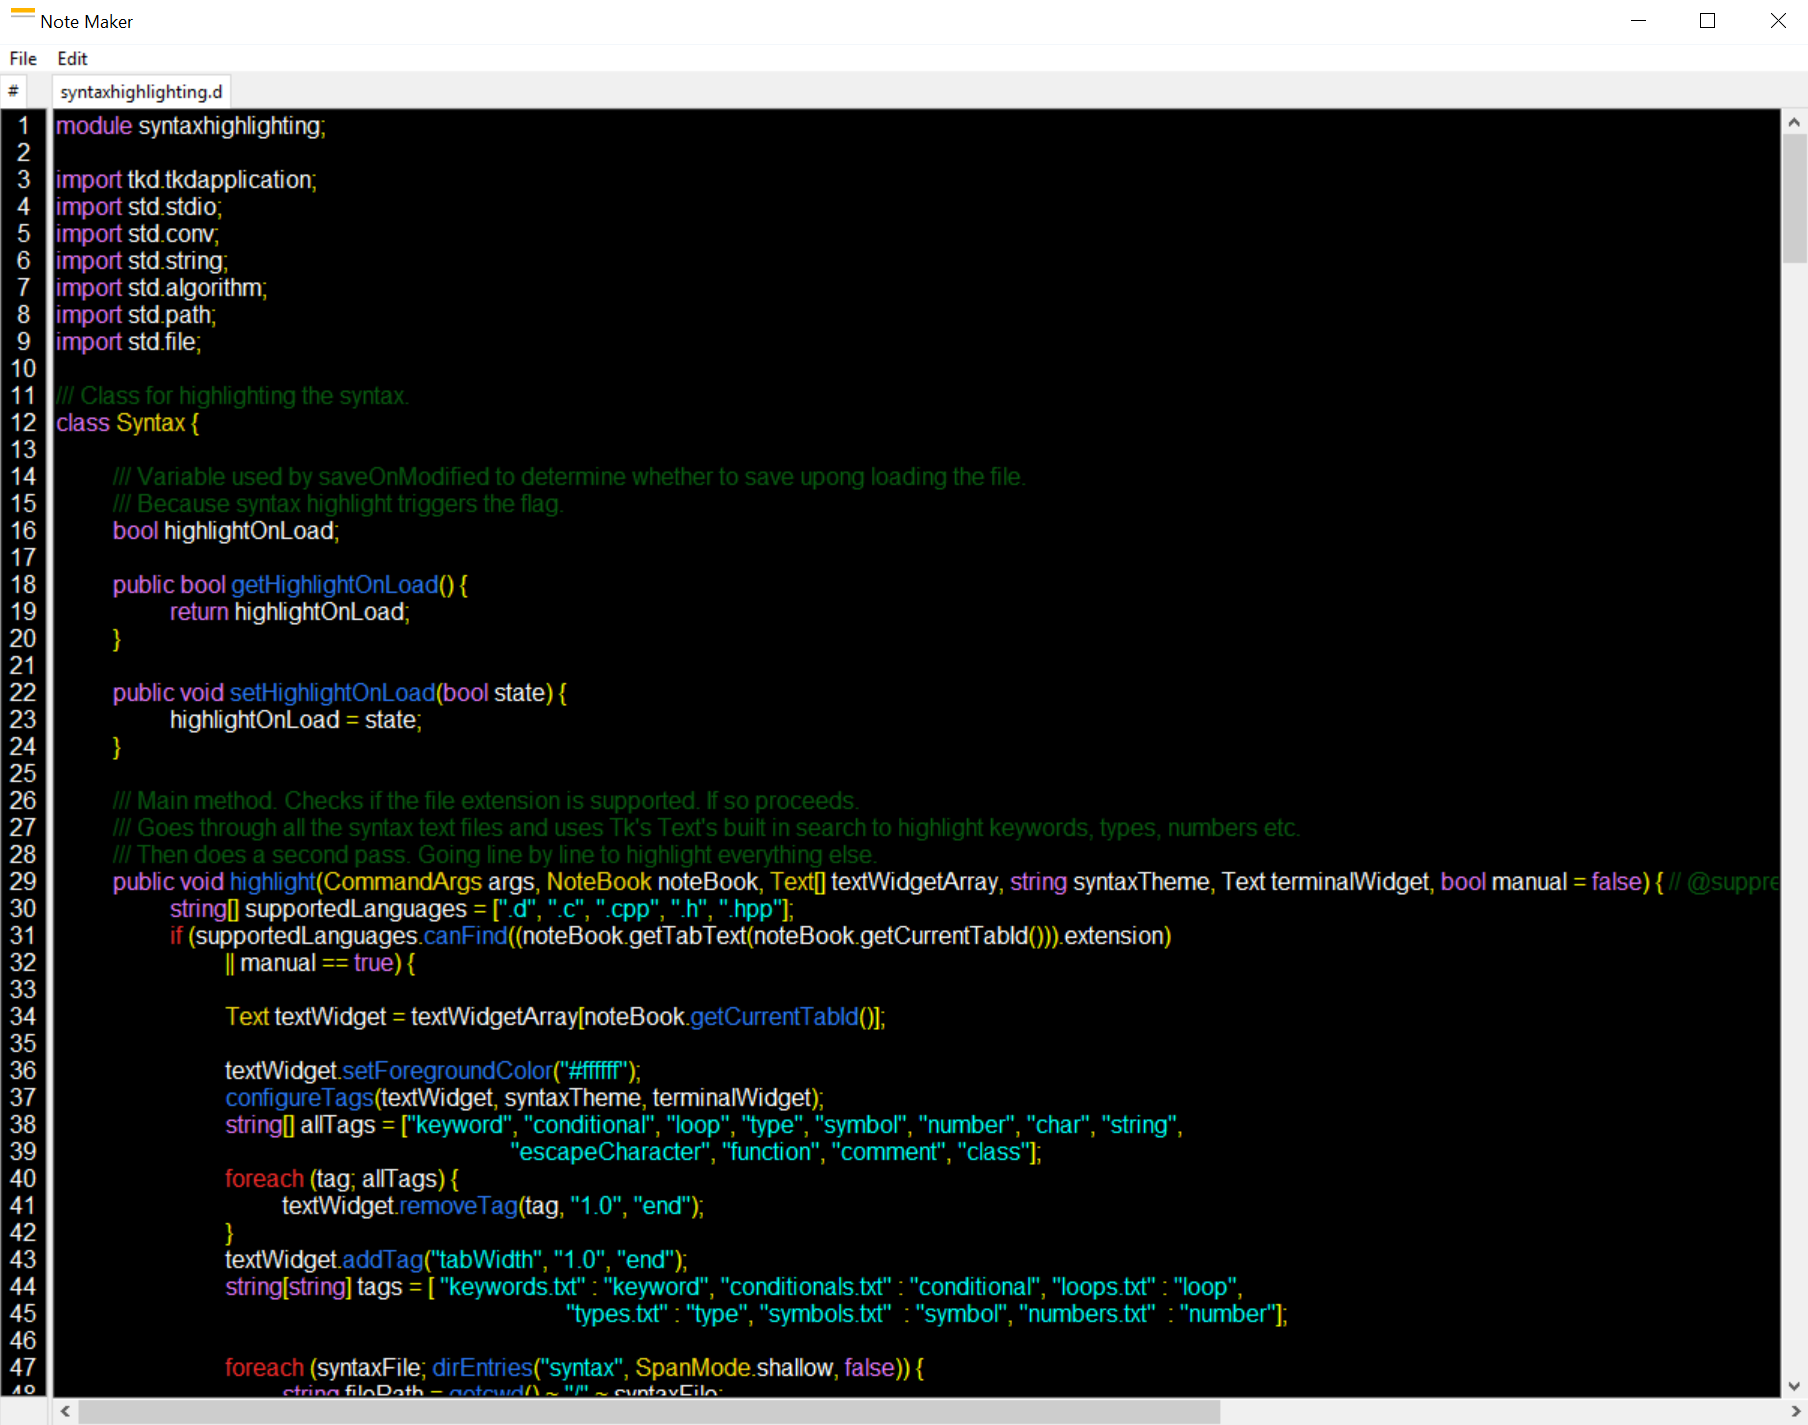This screenshot has height=1425, width=1808.
Task: Click the 'supportedLanguages' array declaration line
Action: coord(482,909)
